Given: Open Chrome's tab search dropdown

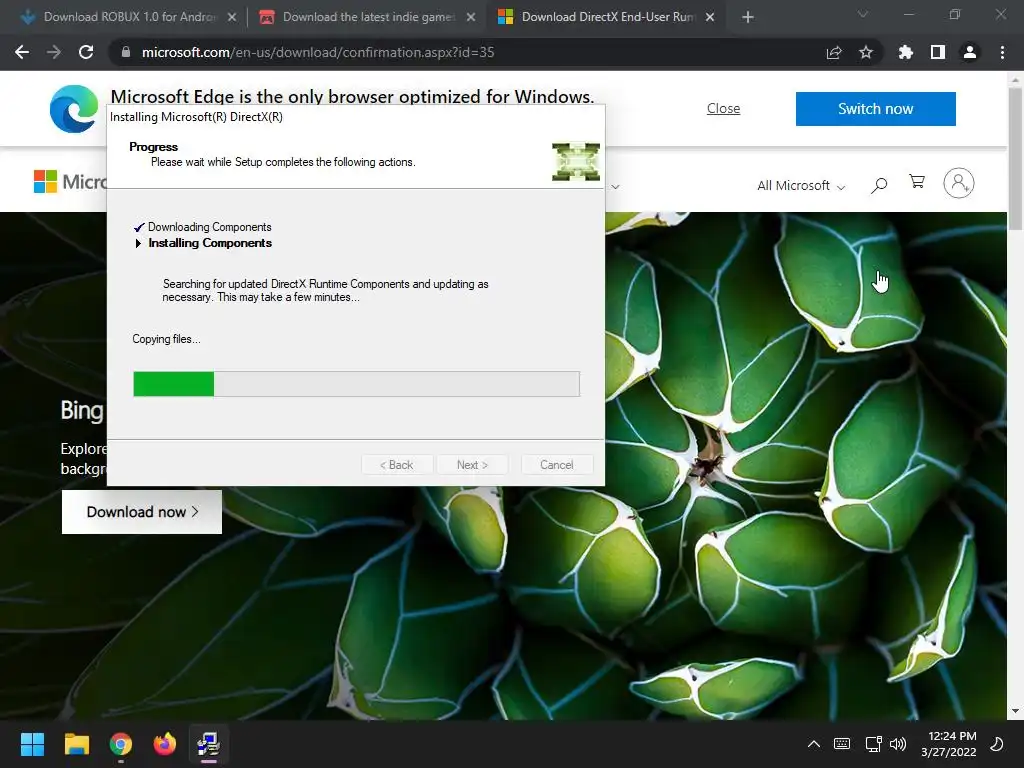Looking at the screenshot, I should click(863, 14).
